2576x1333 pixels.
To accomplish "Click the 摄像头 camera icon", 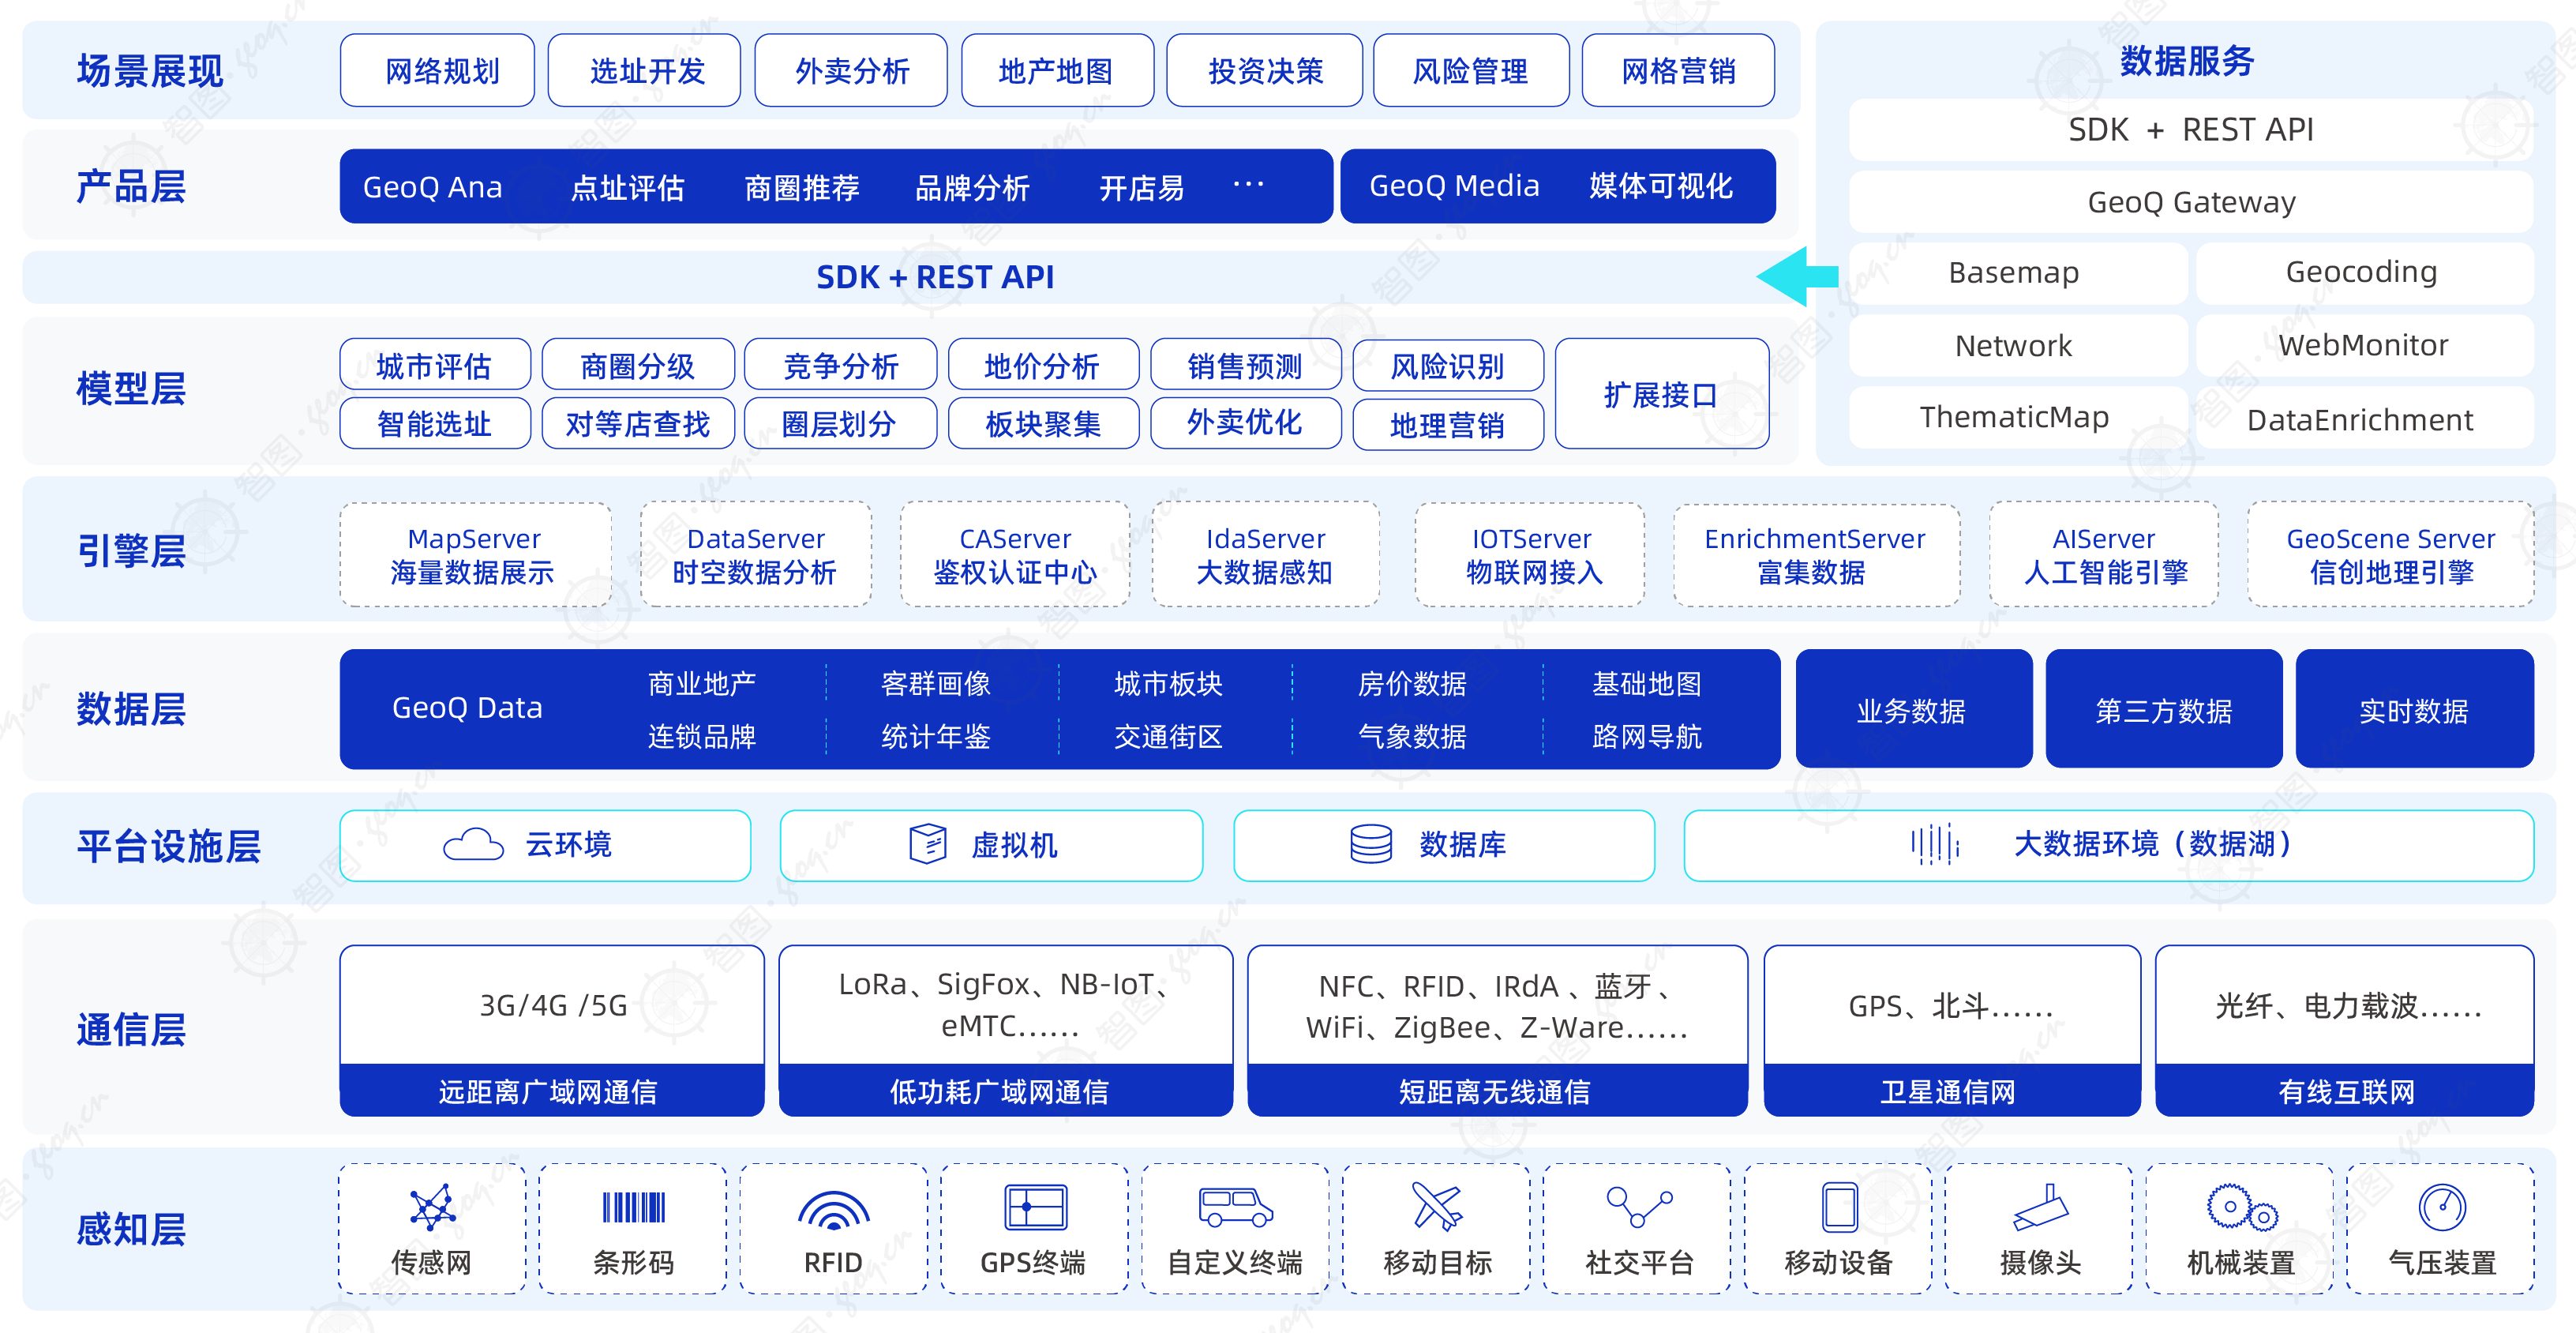I will pyautogui.click(x=2040, y=1207).
